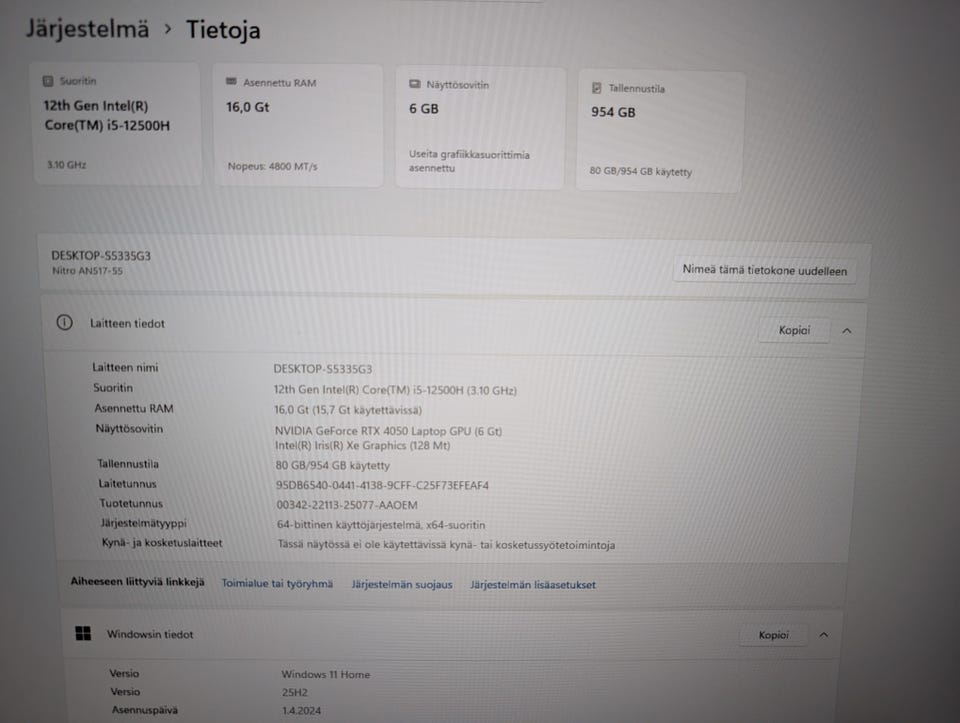Image resolution: width=960 pixels, height=723 pixels.
Task: Click Windows 11 Home version text
Action: [x=326, y=674]
